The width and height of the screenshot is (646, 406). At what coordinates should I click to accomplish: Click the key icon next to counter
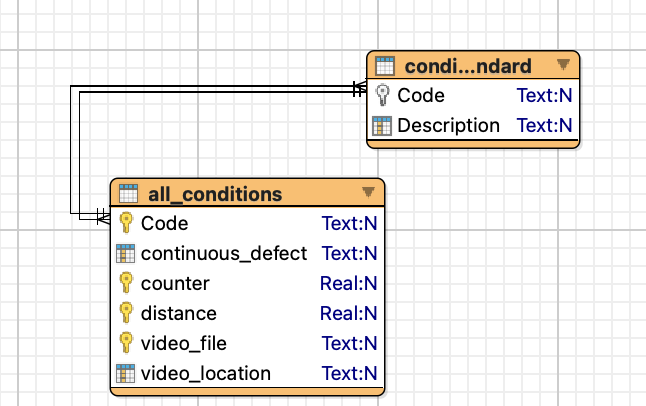click(126, 283)
